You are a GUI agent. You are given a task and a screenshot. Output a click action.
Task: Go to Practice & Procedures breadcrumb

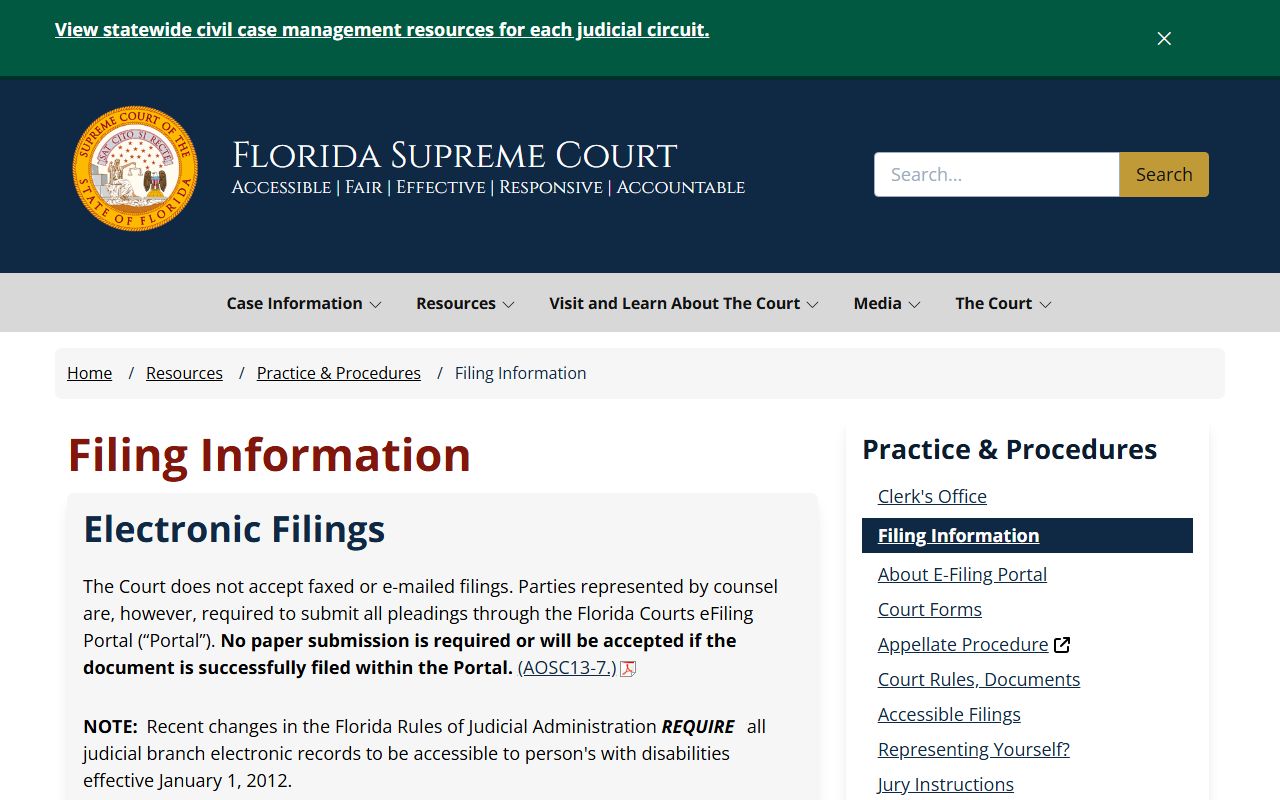coord(339,373)
